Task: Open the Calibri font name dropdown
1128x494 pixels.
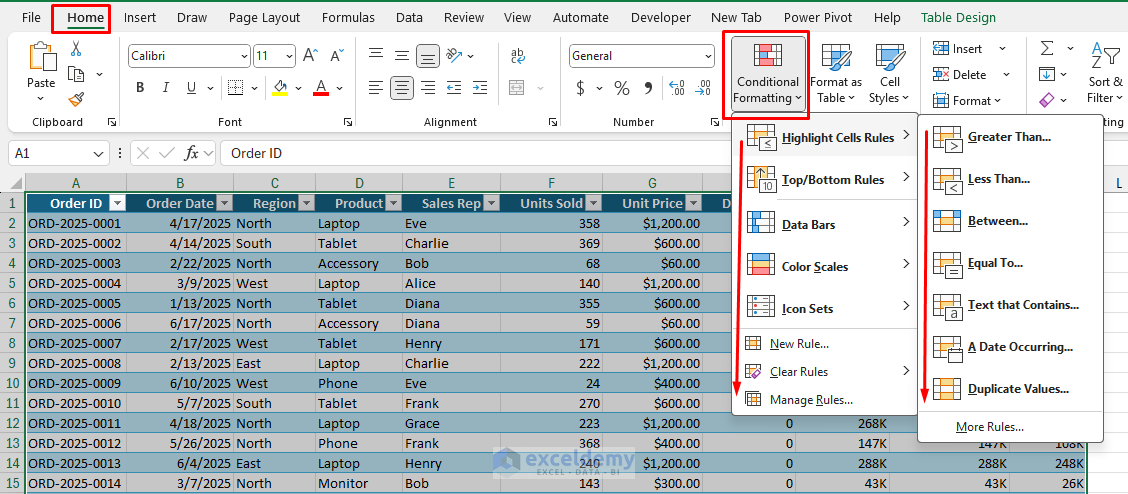Action: 244,56
